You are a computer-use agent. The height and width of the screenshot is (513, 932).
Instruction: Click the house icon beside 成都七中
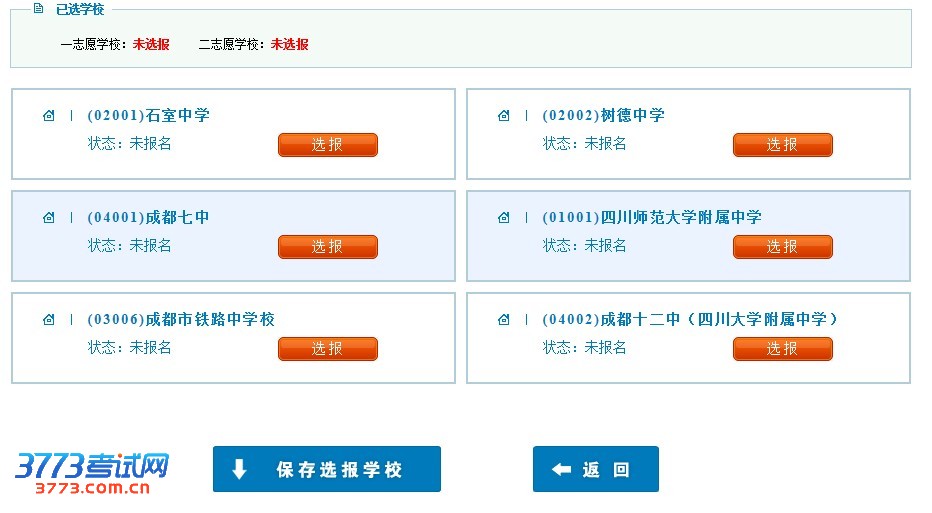48,217
